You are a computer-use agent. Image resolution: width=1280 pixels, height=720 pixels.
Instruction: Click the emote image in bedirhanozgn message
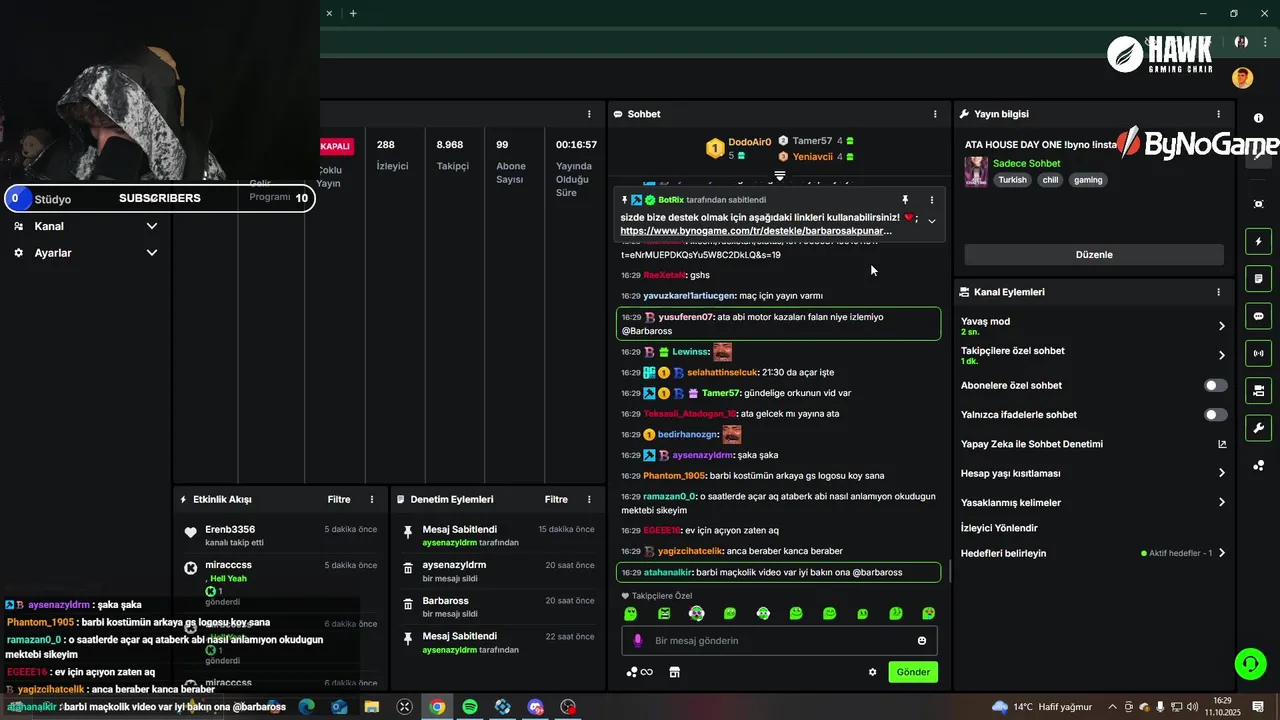(732, 434)
